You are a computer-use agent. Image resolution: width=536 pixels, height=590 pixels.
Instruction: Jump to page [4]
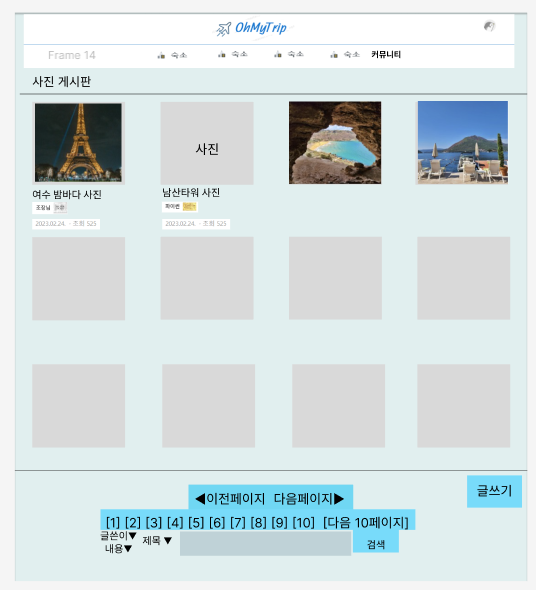pos(175,522)
